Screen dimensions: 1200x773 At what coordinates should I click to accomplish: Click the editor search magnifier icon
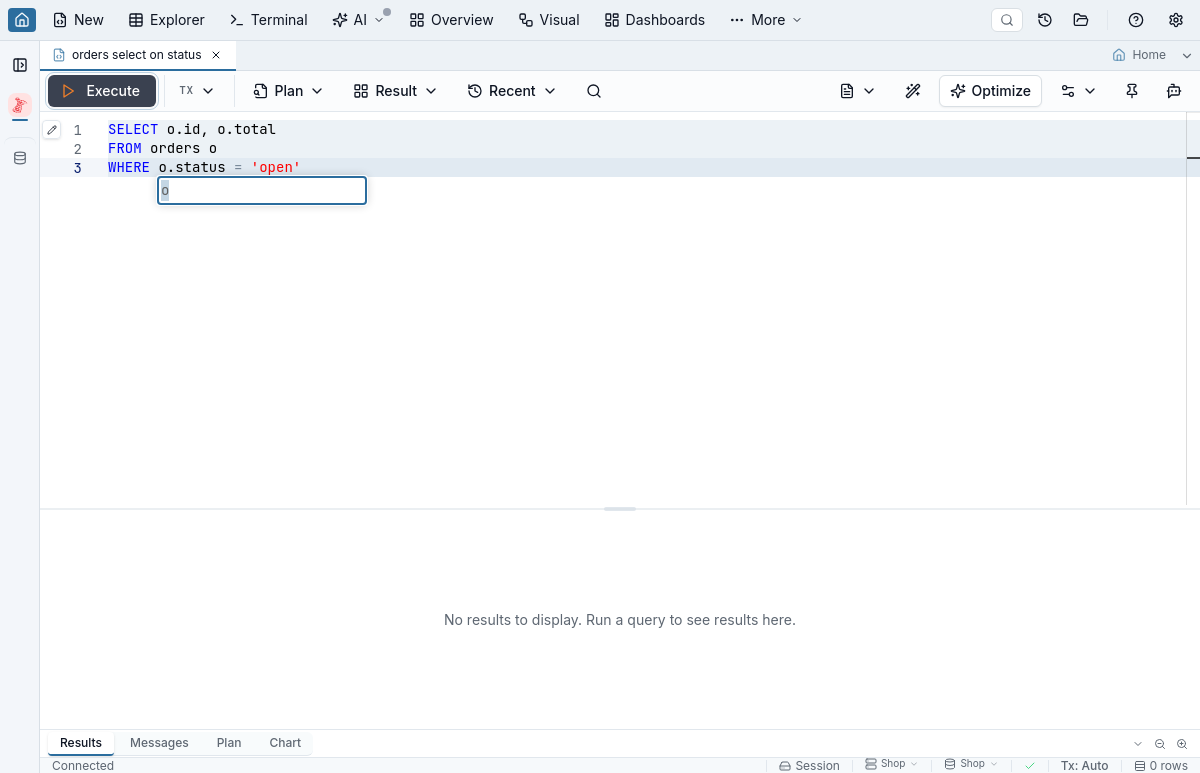[594, 91]
